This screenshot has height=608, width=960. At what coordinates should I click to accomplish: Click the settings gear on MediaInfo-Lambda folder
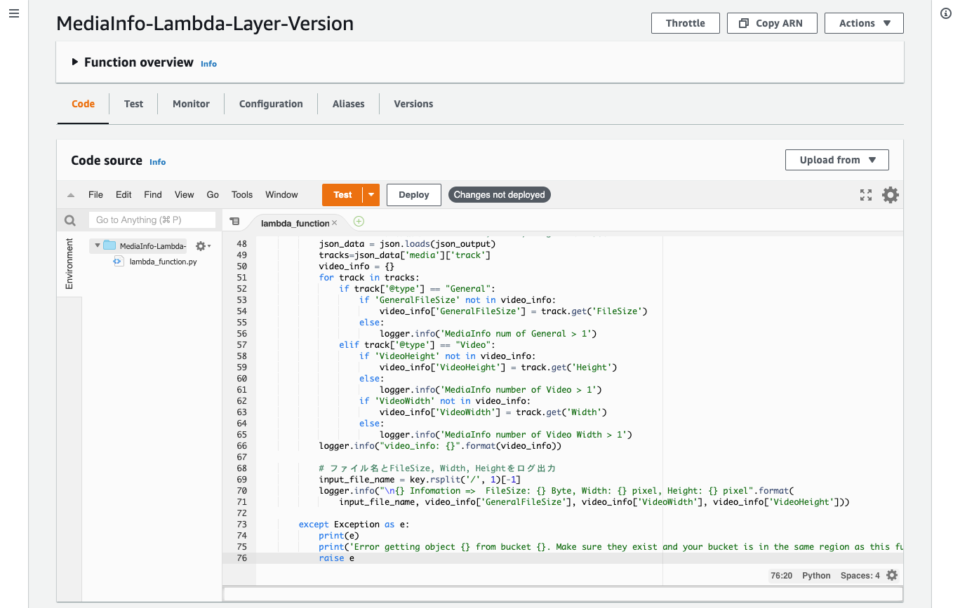point(200,245)
